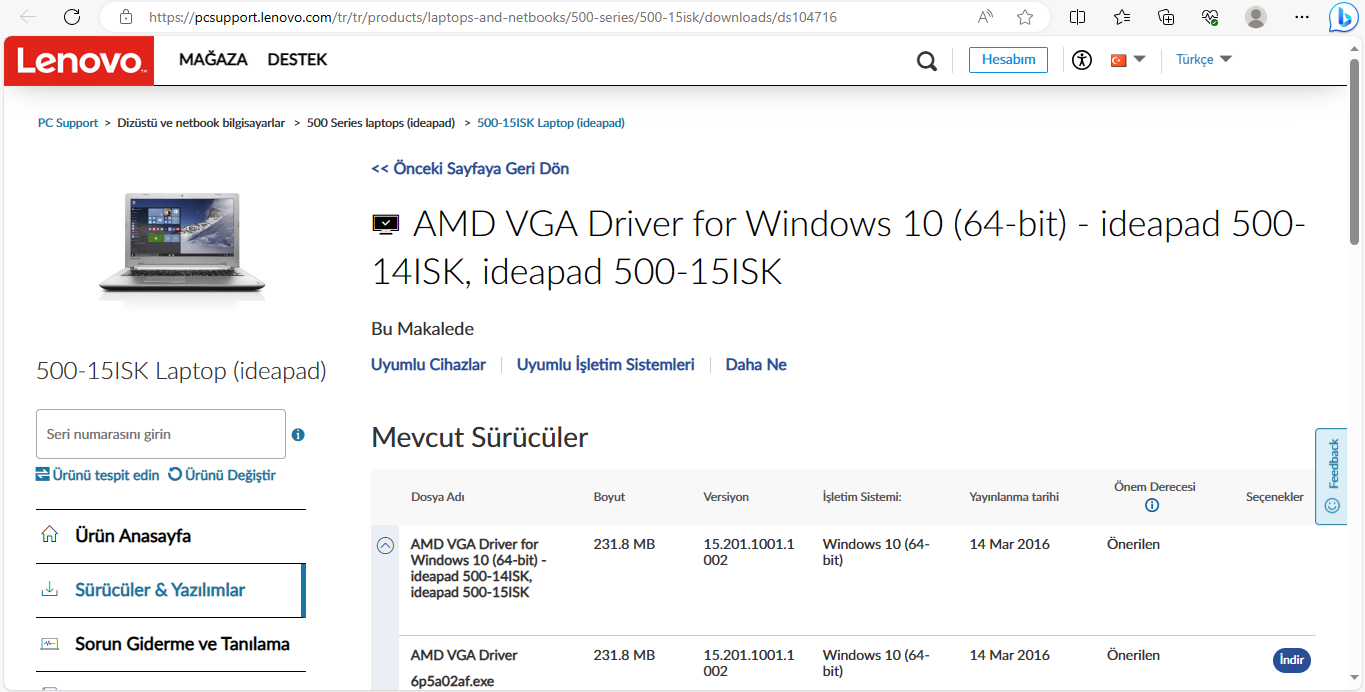Open country selector with Turkish flag
The width and height of the screenshot is (1365, 692).
(x=1128, y=60)
